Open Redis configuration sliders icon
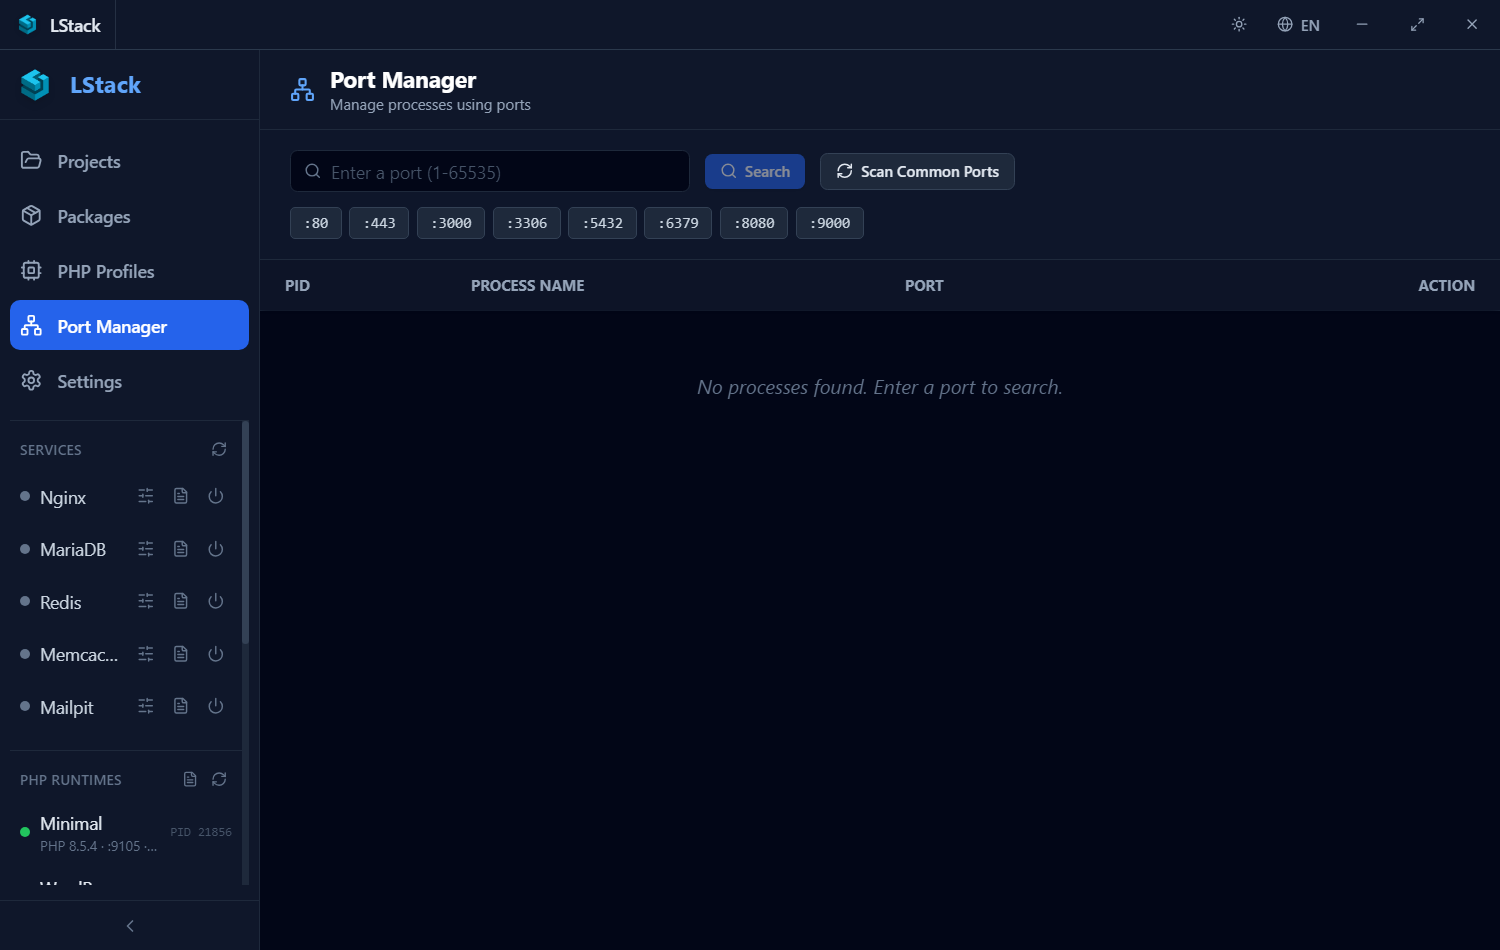This screenshot has width=1500, height=950. pyautogui.click(x=146, y=601)
